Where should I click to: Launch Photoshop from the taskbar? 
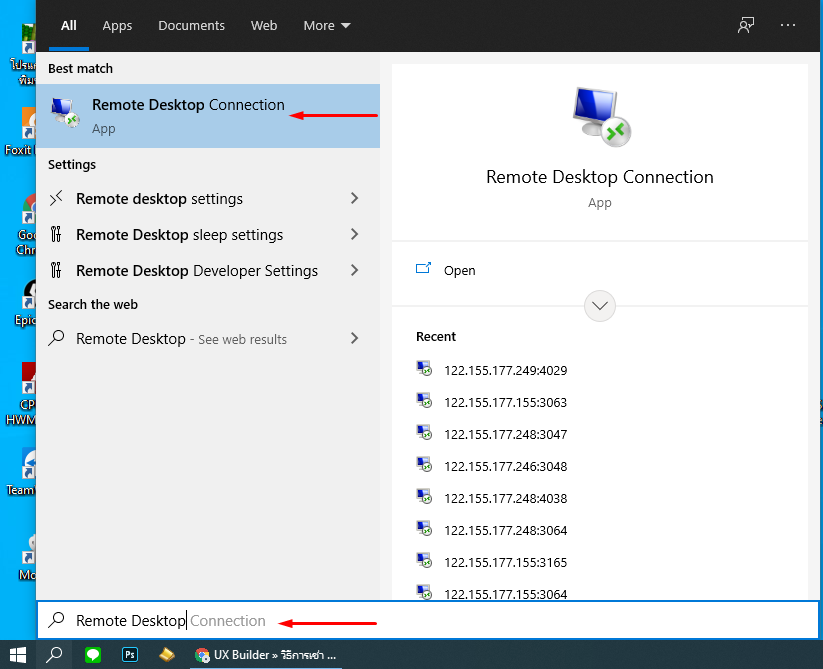tap(130, 655)
